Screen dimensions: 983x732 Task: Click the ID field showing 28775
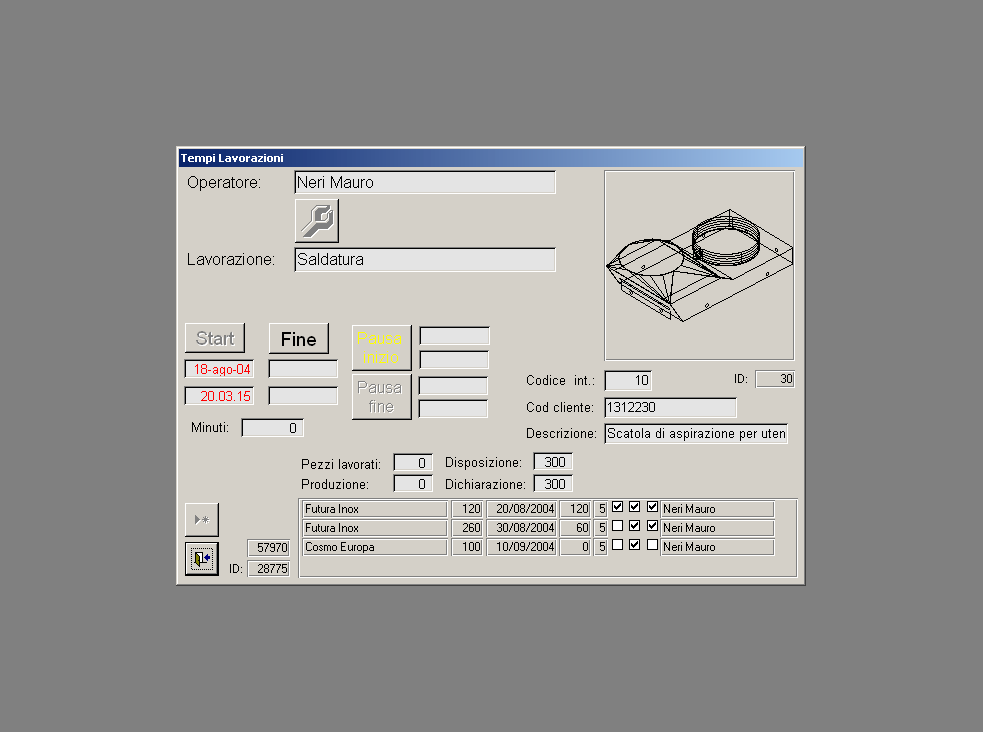(x=268, y=568)
